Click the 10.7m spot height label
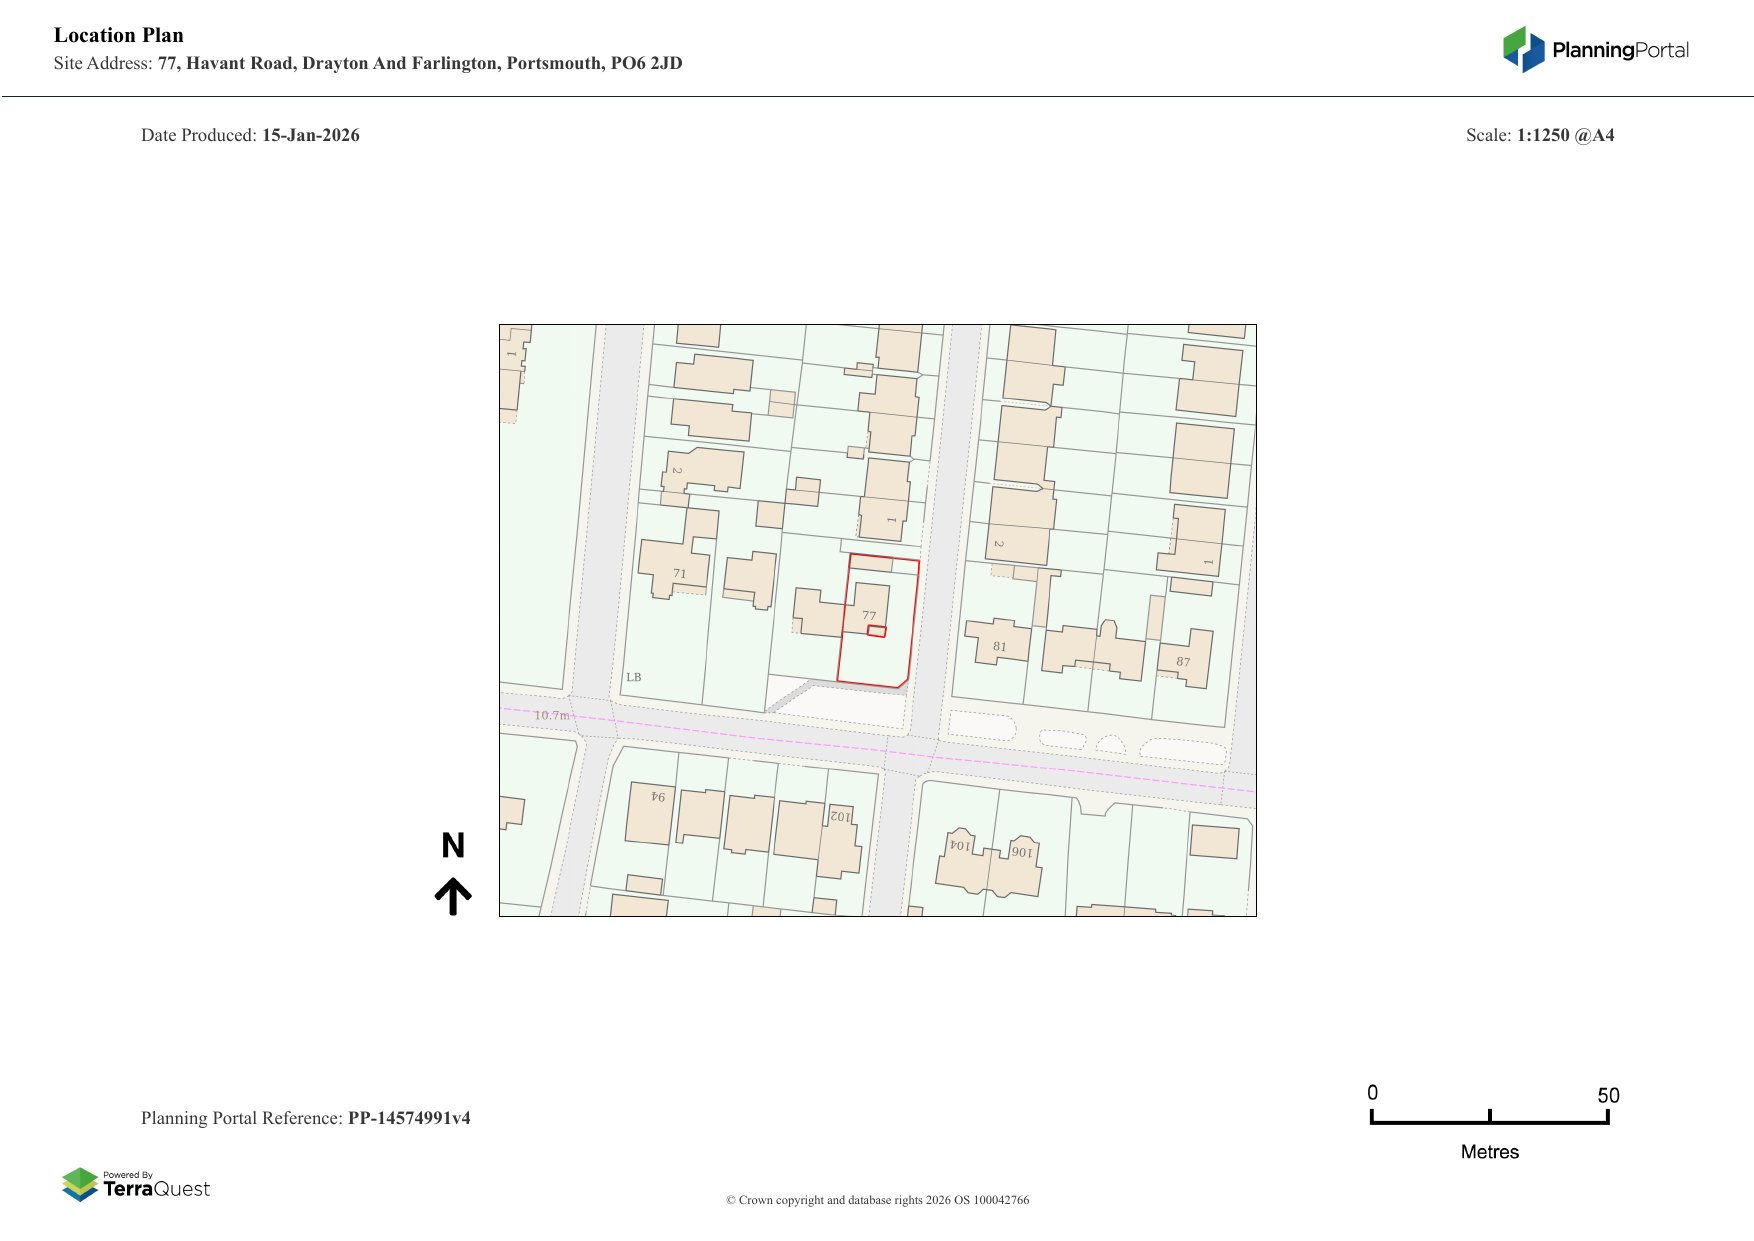 (x=551, y=715)
